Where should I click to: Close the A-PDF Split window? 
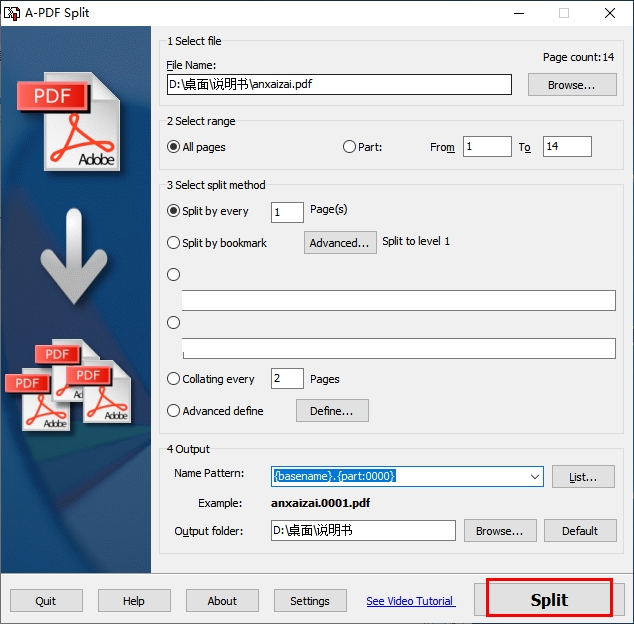coord(610,13)
